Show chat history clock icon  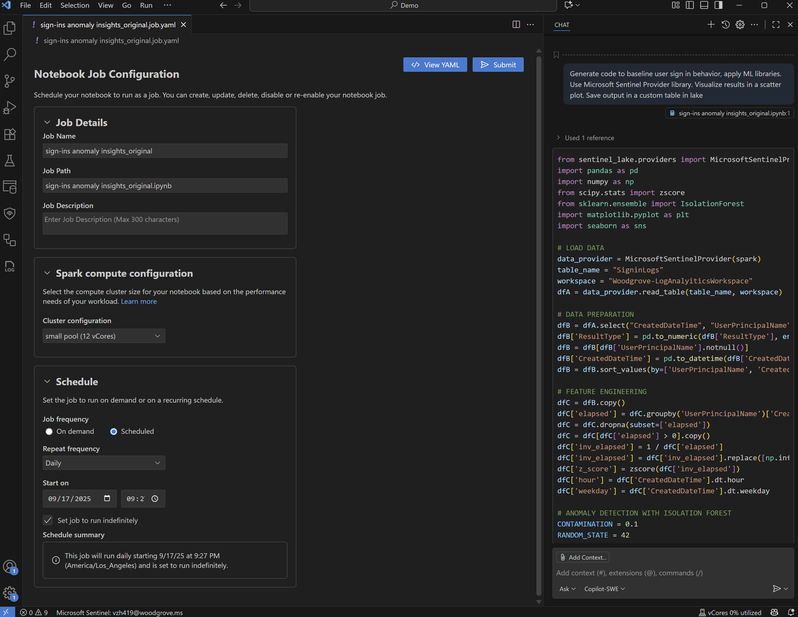(x=725, y=24)
